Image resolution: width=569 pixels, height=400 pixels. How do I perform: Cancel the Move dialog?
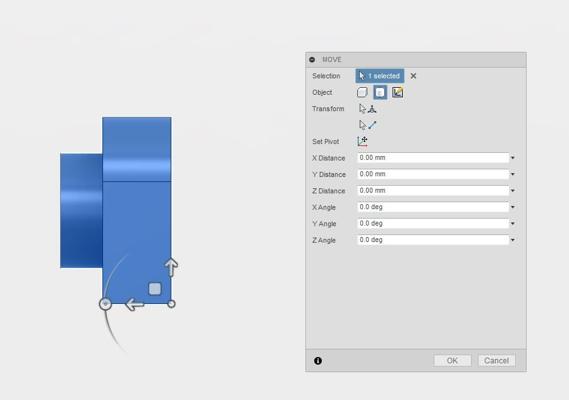(x=496, y=360)
